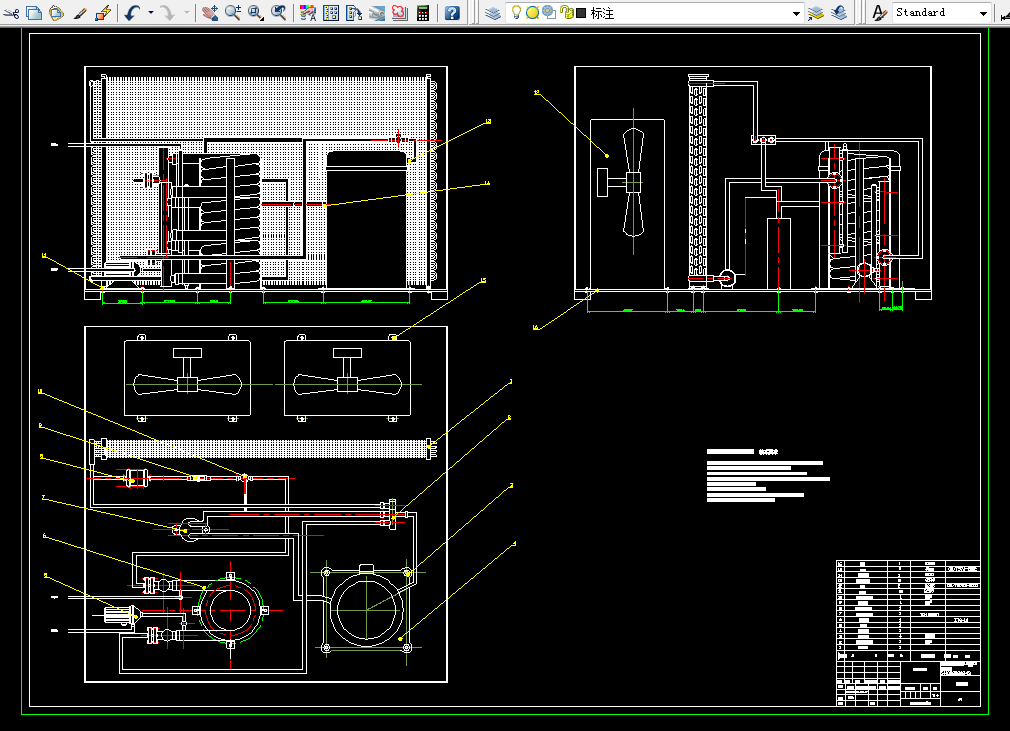Screen dimensions: 1010x731
Task: Open the Undo history dropdown arrow
Action: 151,12
